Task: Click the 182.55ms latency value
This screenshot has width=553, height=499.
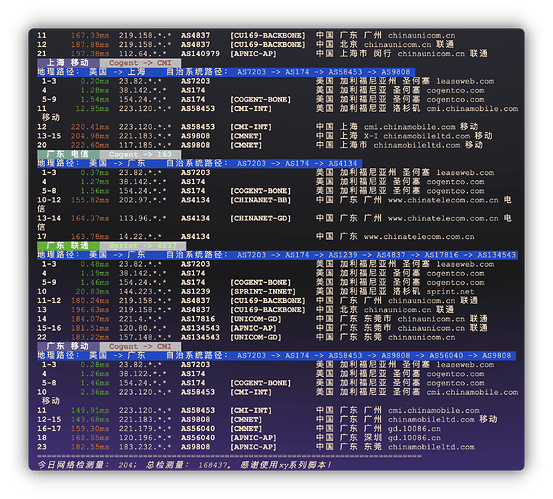Action: click(90, 447)
